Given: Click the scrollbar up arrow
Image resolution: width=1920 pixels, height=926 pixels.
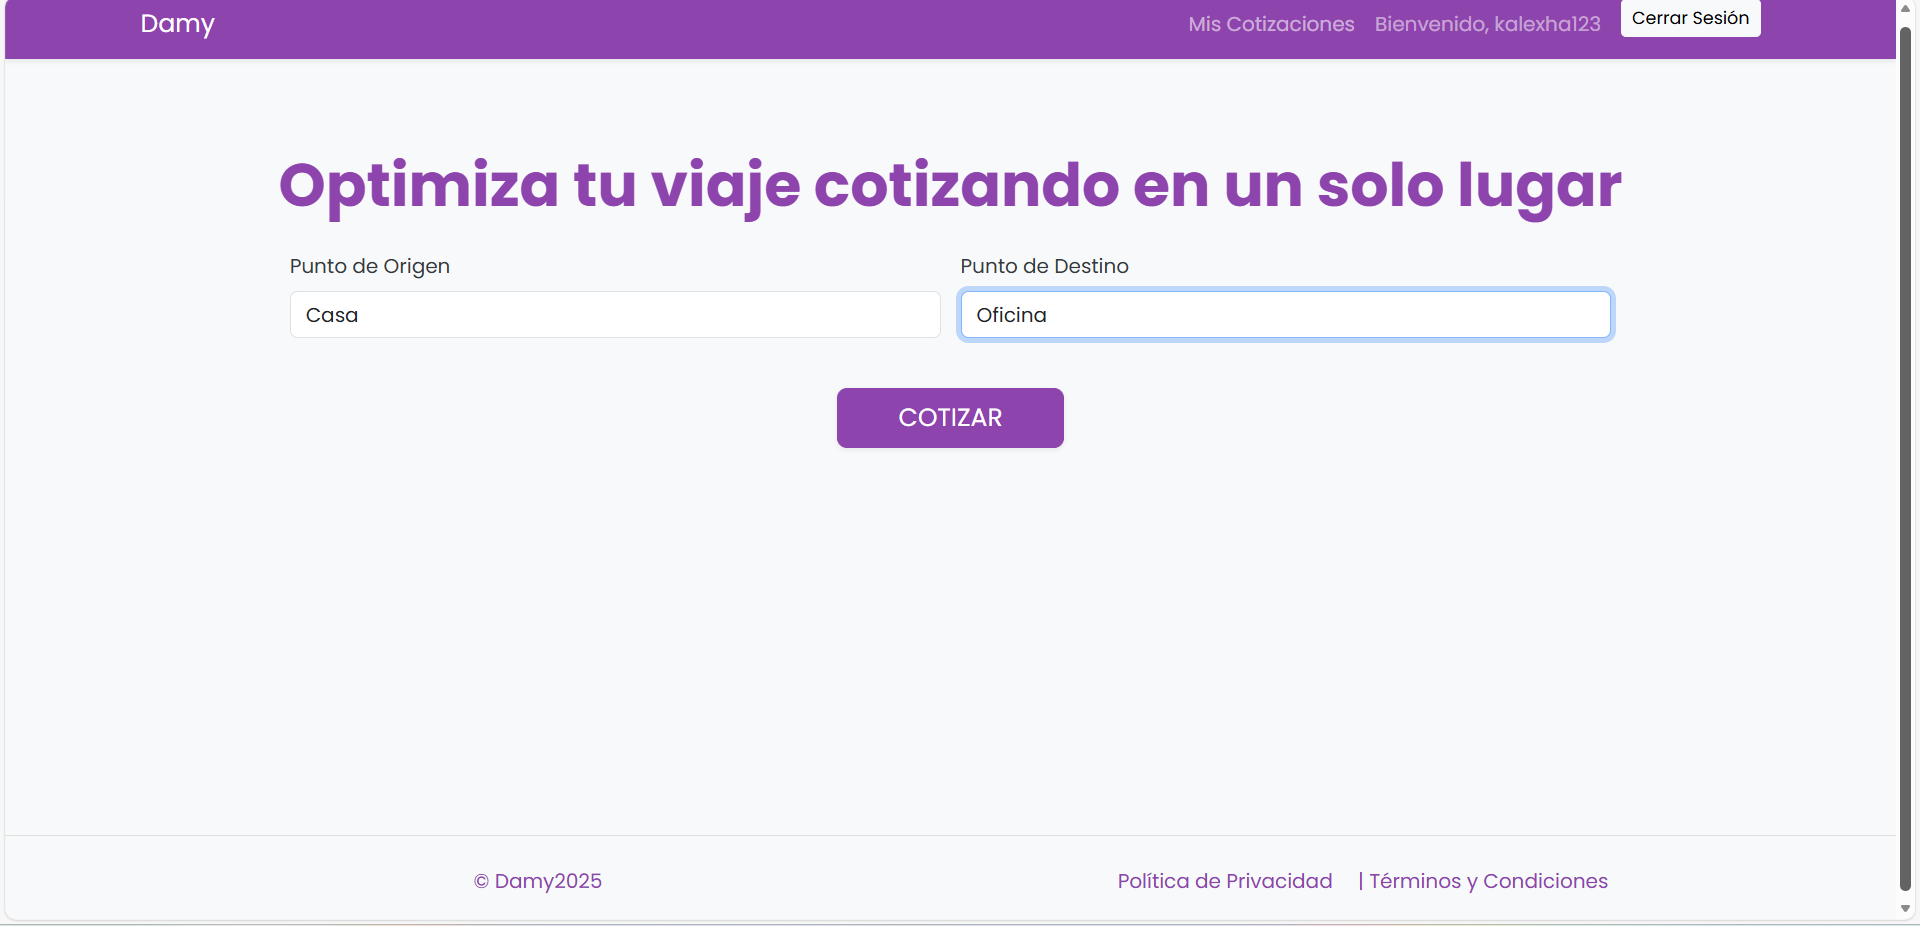Looking at the screenshot, I should pyautogui.click(x=1905, y=8).
